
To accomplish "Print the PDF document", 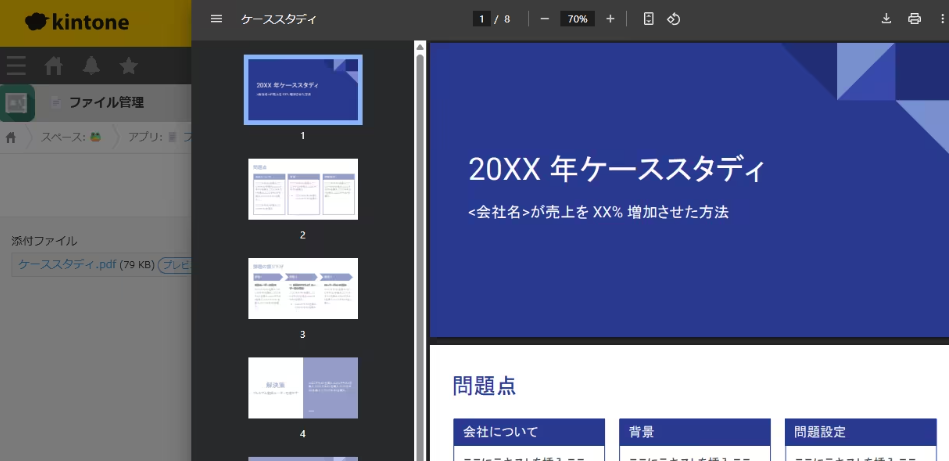I will click(914, 19).
